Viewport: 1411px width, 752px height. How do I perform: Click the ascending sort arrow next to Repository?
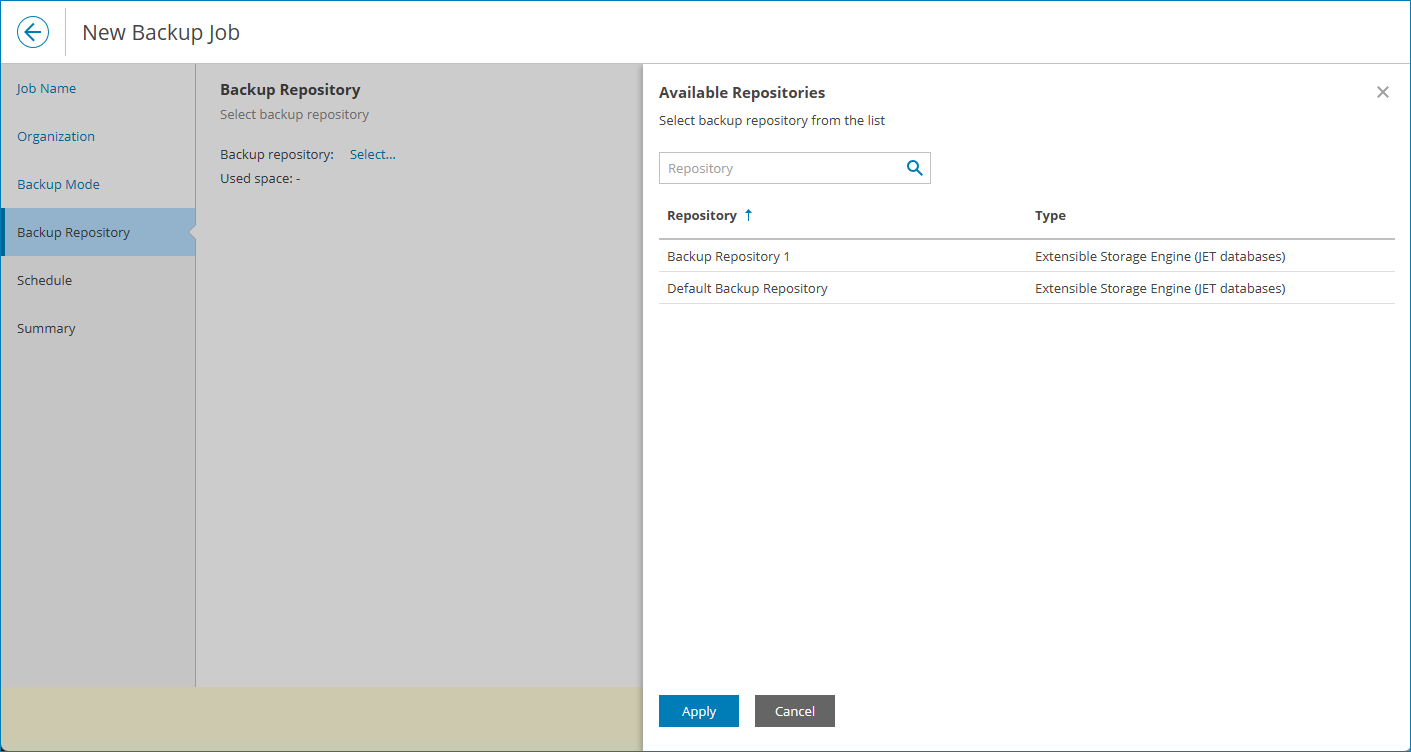(747, 215)
